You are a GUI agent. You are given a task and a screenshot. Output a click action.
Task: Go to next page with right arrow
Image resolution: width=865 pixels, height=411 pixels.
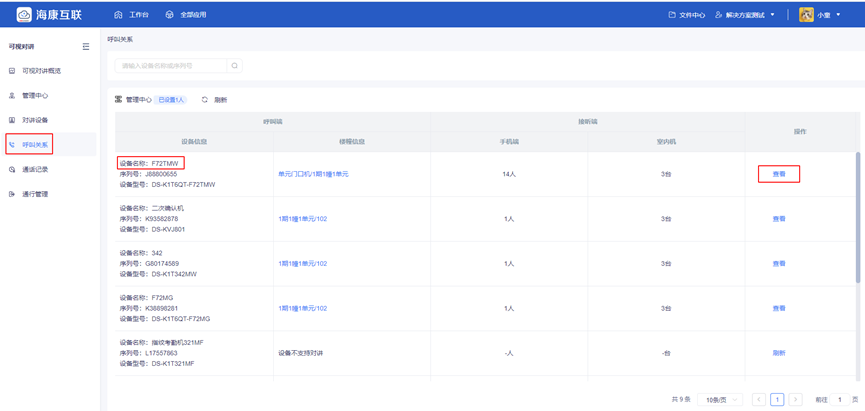click(x=795, y=400)
